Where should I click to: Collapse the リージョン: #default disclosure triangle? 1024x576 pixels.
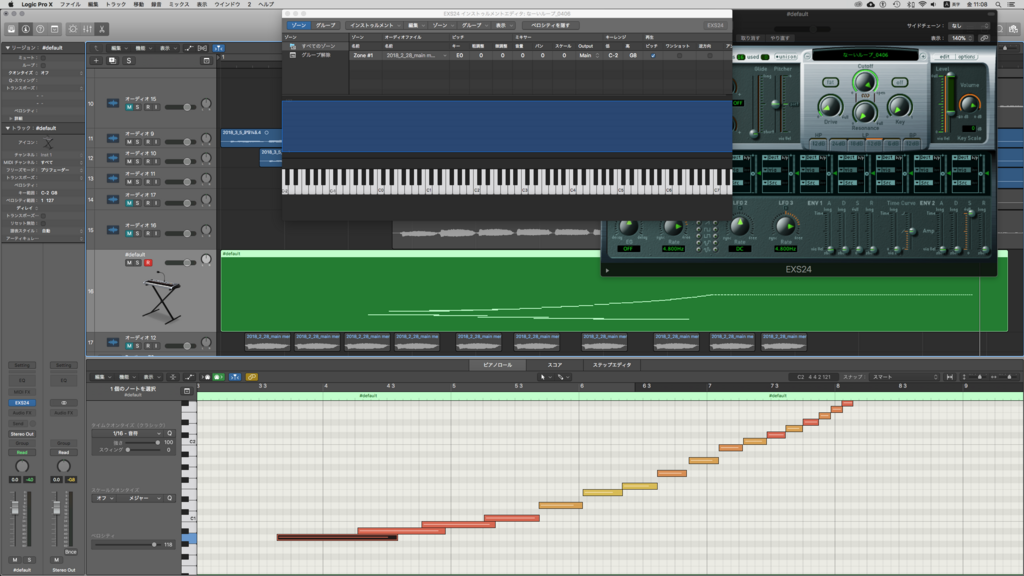[x=8, y=48]
